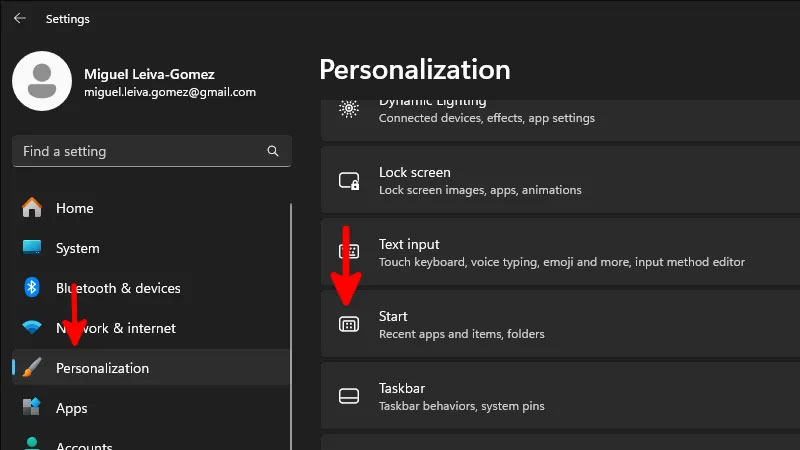The image size is (800, 450).
Task: Select the Accounts person icon
Action: pyautogui.click(x=32, y=443)
